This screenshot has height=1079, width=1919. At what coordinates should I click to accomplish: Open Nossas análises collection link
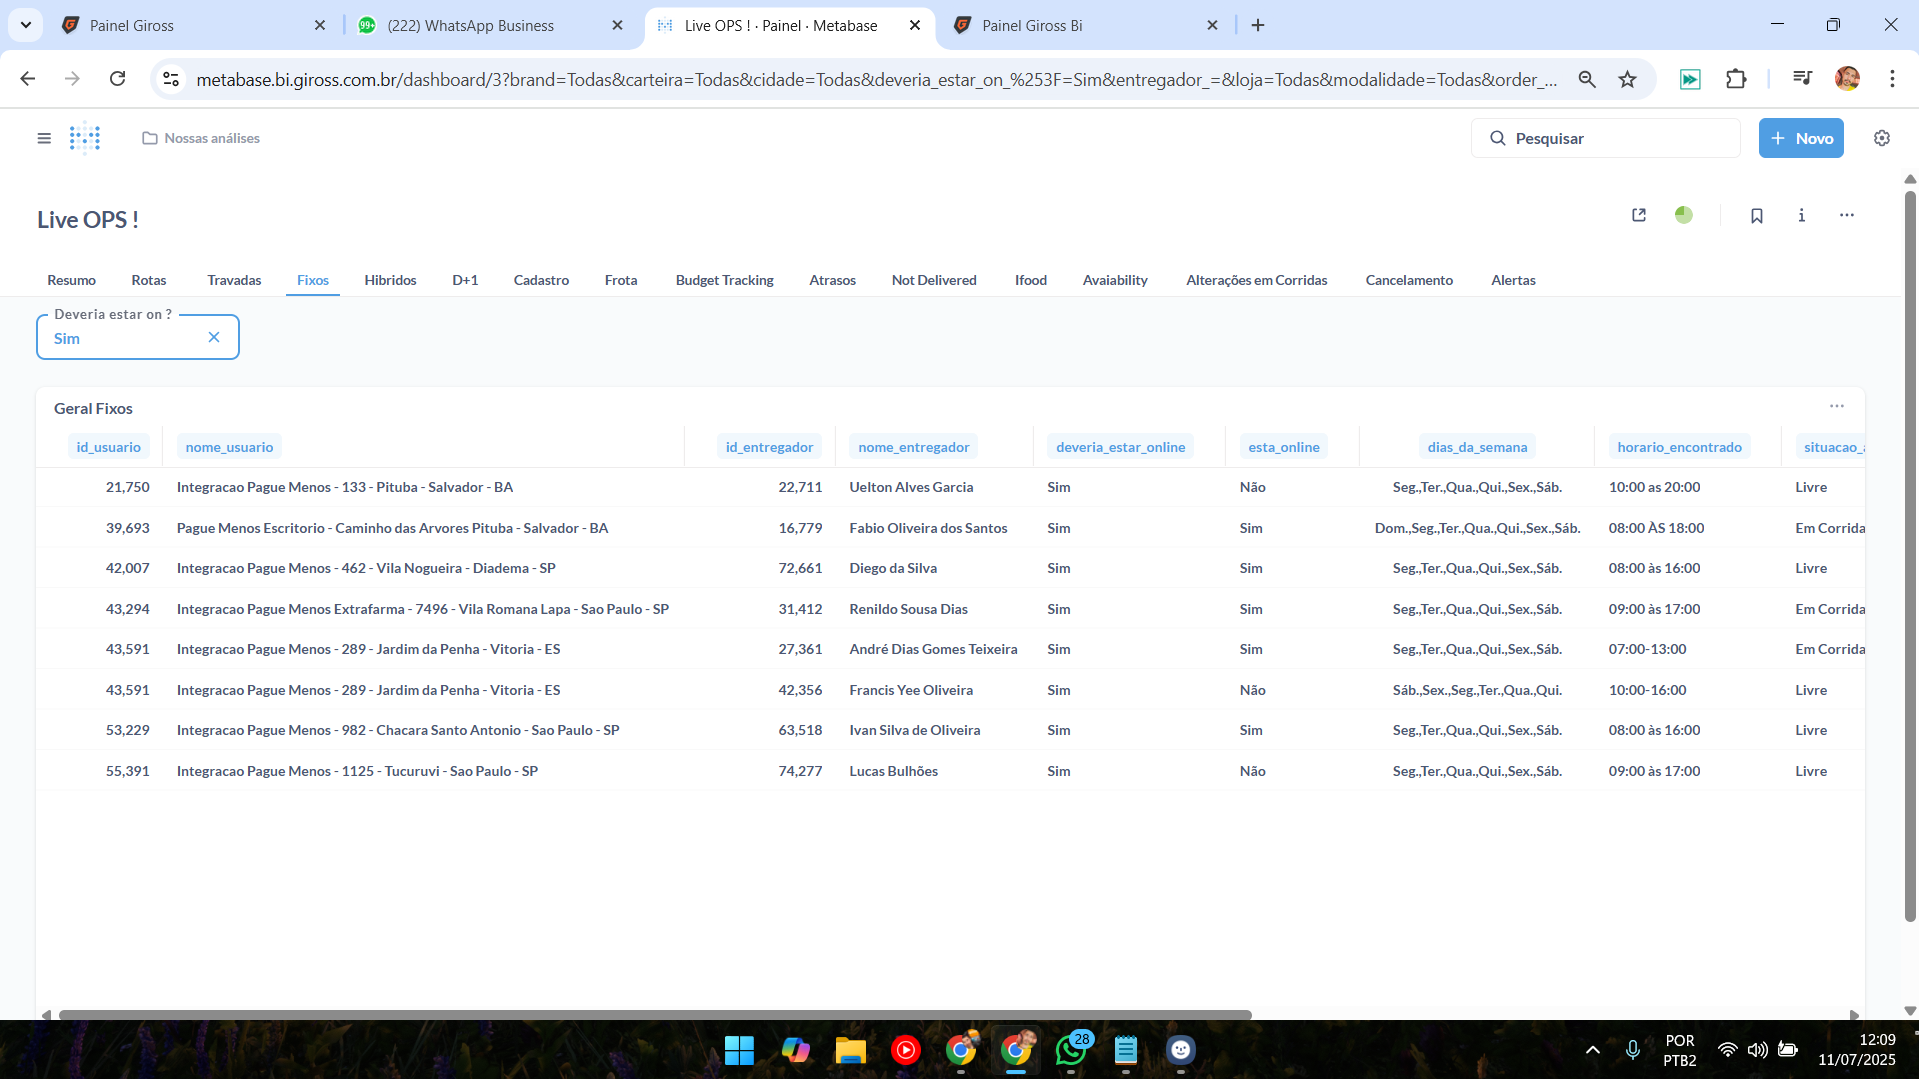[201, 138]
